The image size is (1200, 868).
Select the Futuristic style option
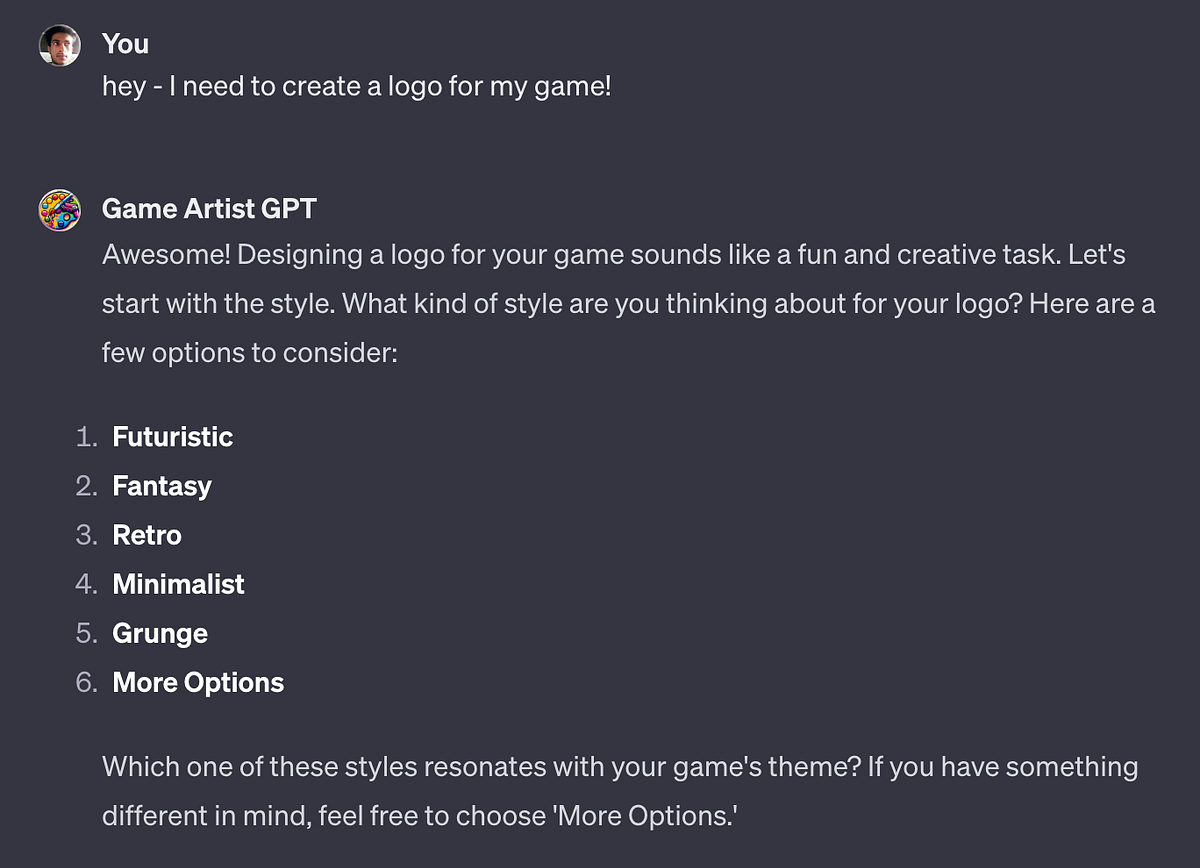(x=172, y=437)
